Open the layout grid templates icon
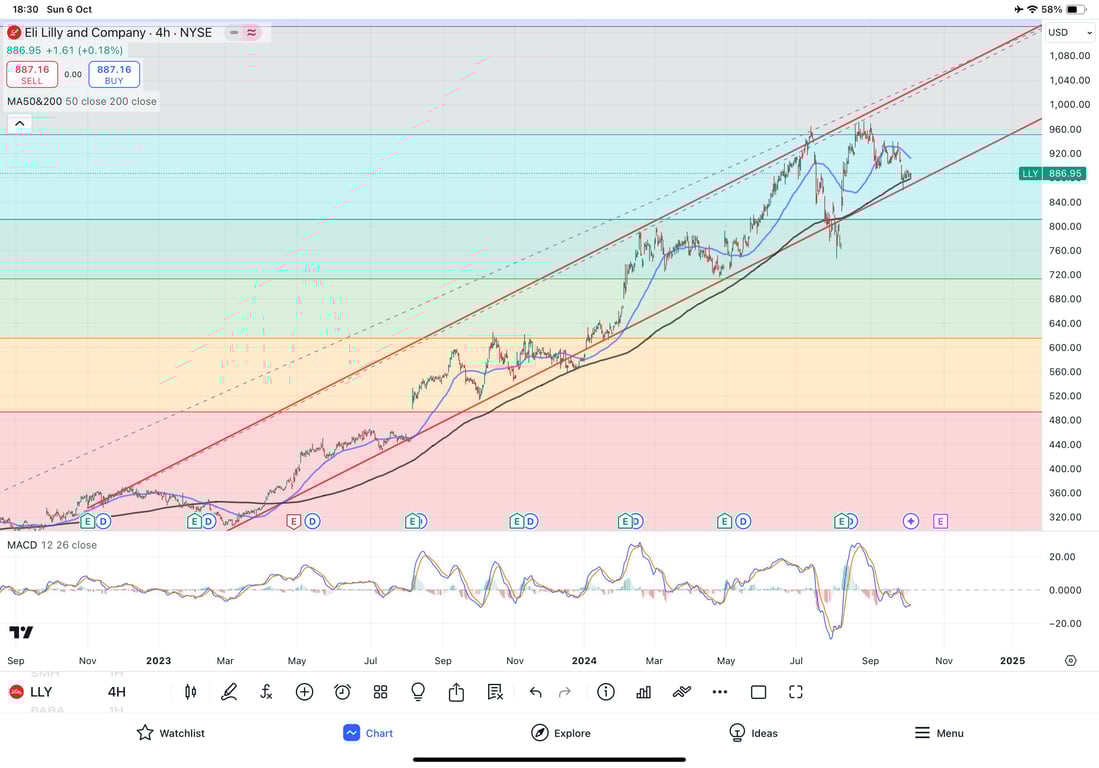Viewport: 1099px width, 768px height. click(x=381, y=692)
